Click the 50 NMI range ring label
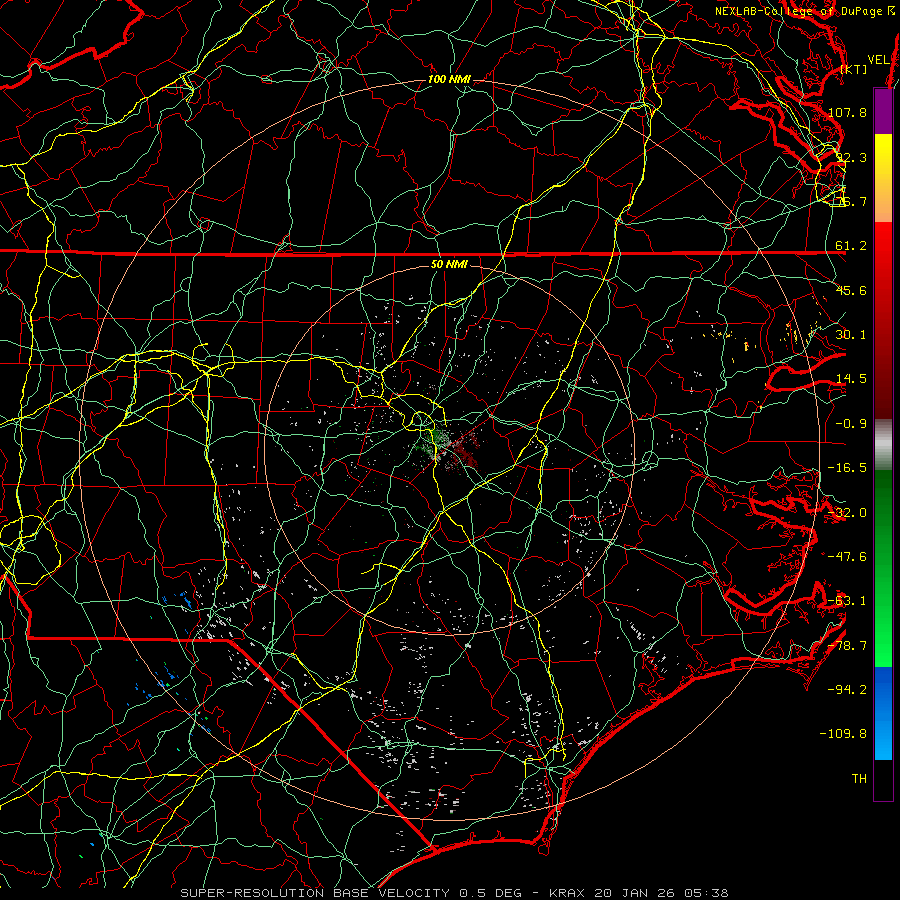Image resolution: width=900 pixels, height=900 pixels. pos(449,264)
